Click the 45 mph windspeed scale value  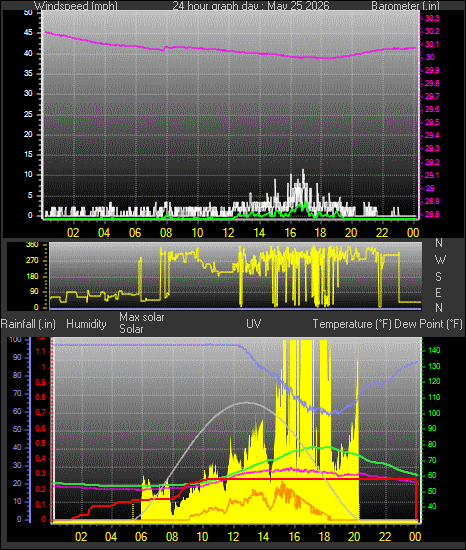coord(28,33)
